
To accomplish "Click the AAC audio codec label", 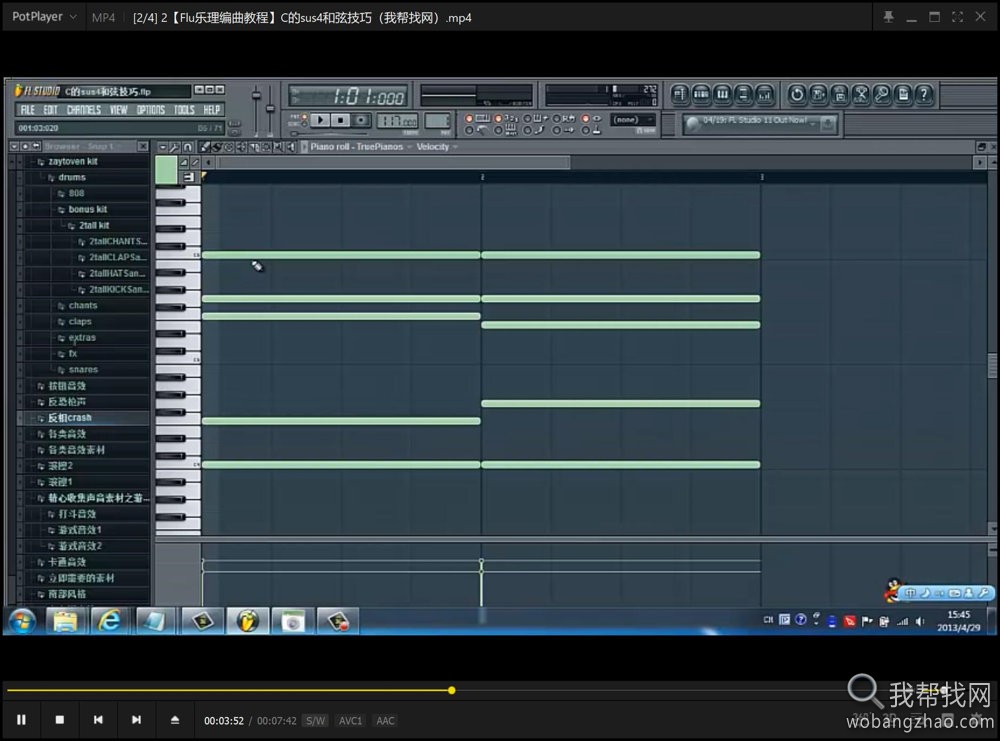I will point(385,721).
